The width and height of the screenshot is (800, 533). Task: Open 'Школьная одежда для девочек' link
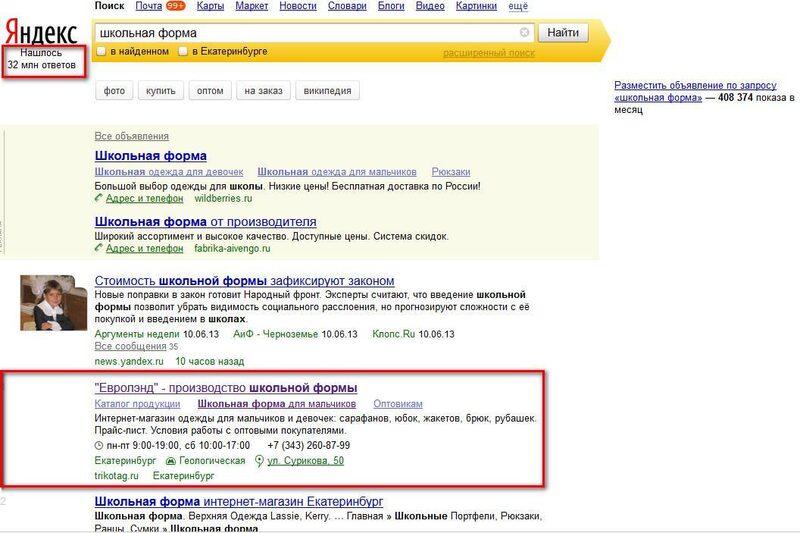pyautogui.click(x=169, y=172)
